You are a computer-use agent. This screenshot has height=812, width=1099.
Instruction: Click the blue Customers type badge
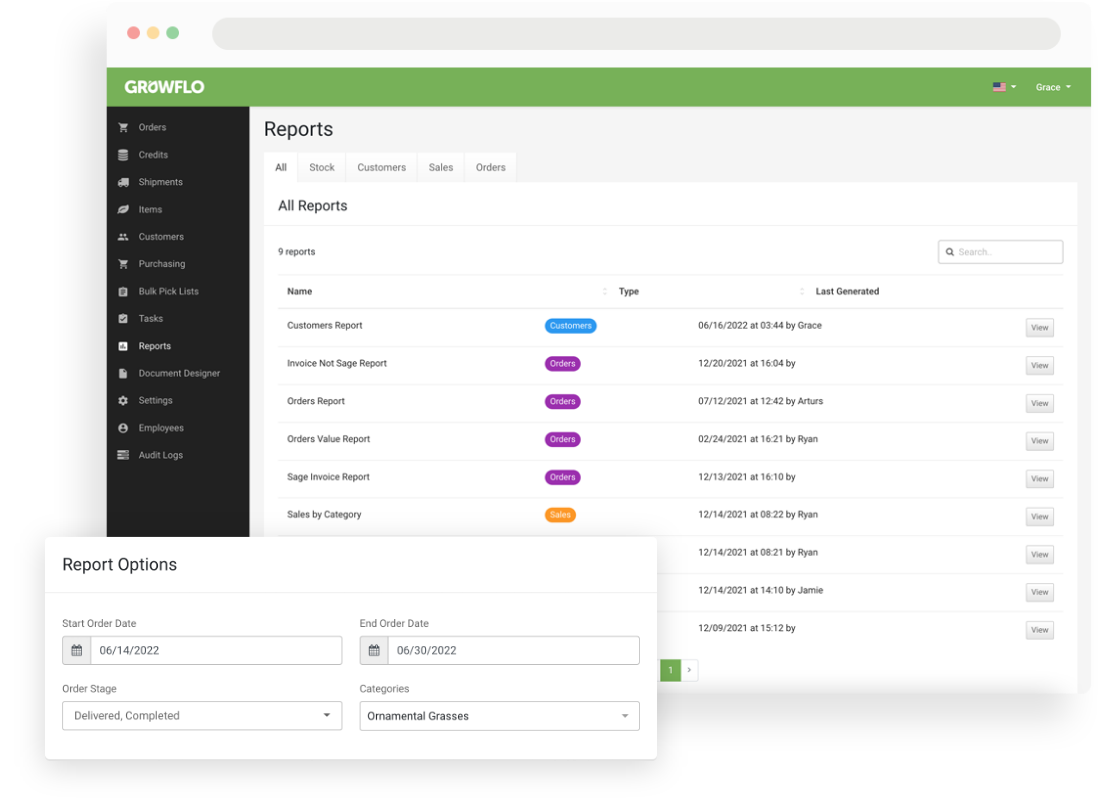pyautogui.click(x=571, y=326)
